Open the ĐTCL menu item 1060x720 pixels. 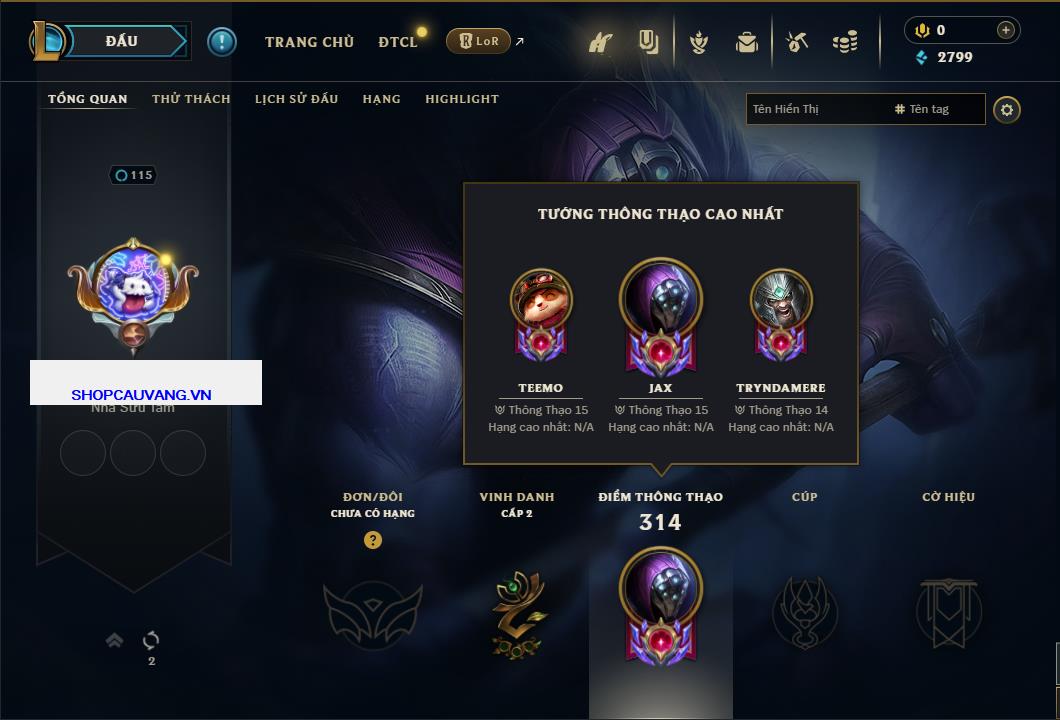[x=398, y=42]
